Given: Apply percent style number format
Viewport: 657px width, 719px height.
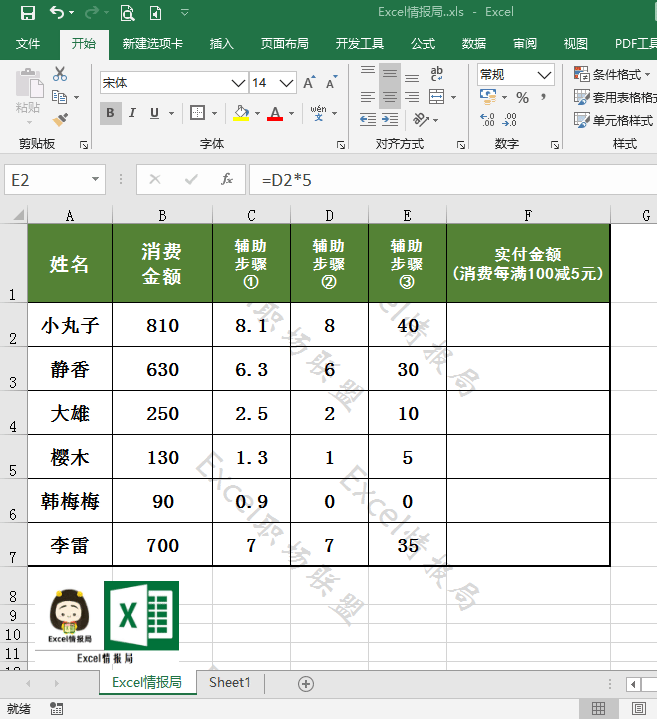Looking at the screenshot, I should coord(522,97).
